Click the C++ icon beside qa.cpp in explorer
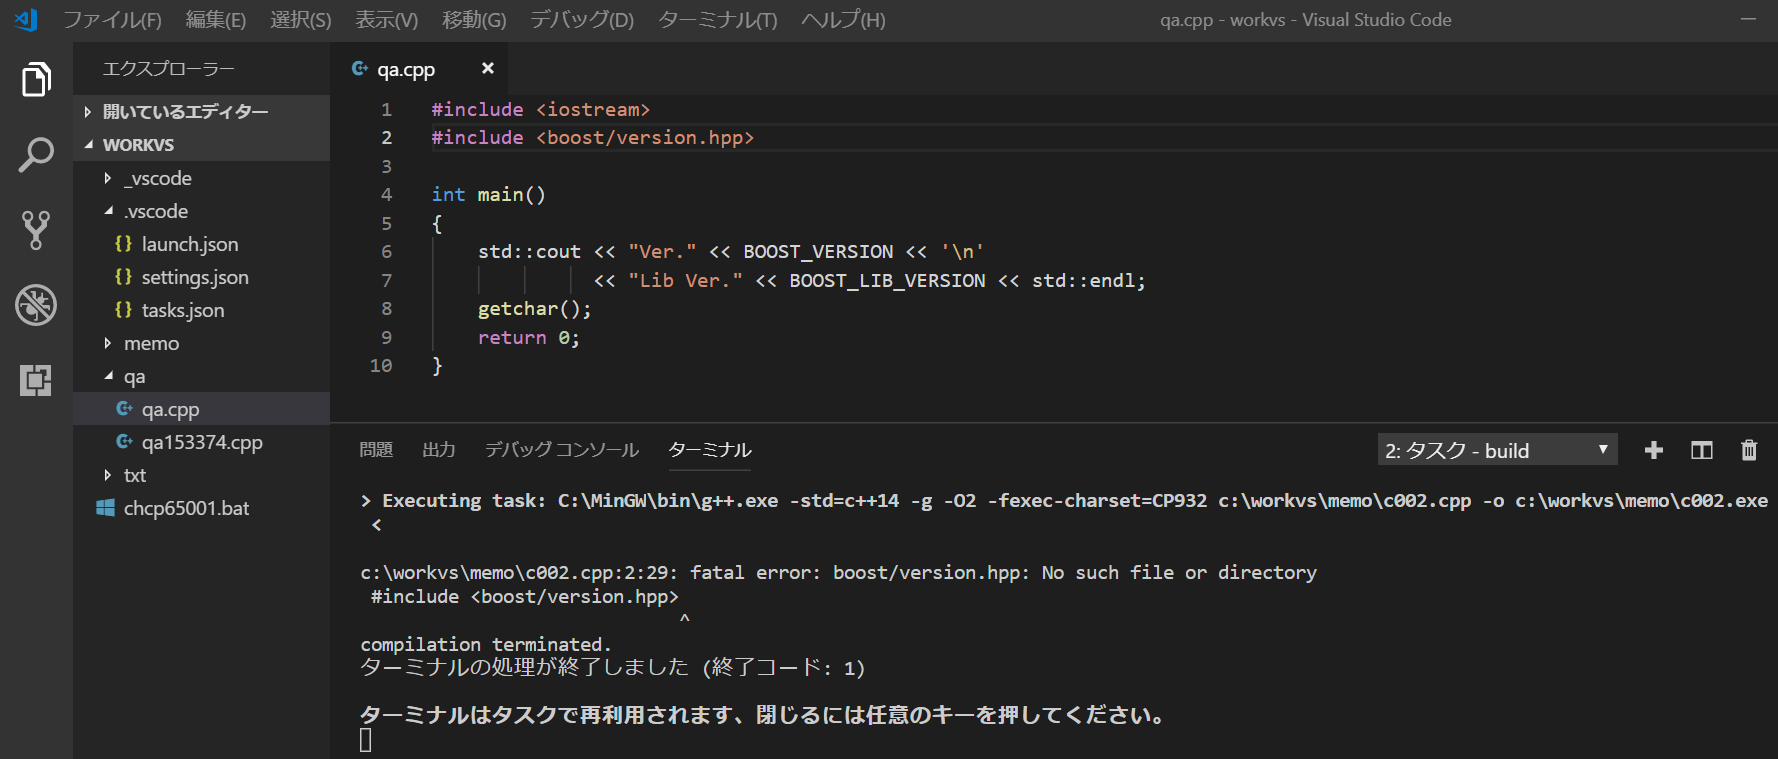 pyautogui.click(x=124, y=409)
